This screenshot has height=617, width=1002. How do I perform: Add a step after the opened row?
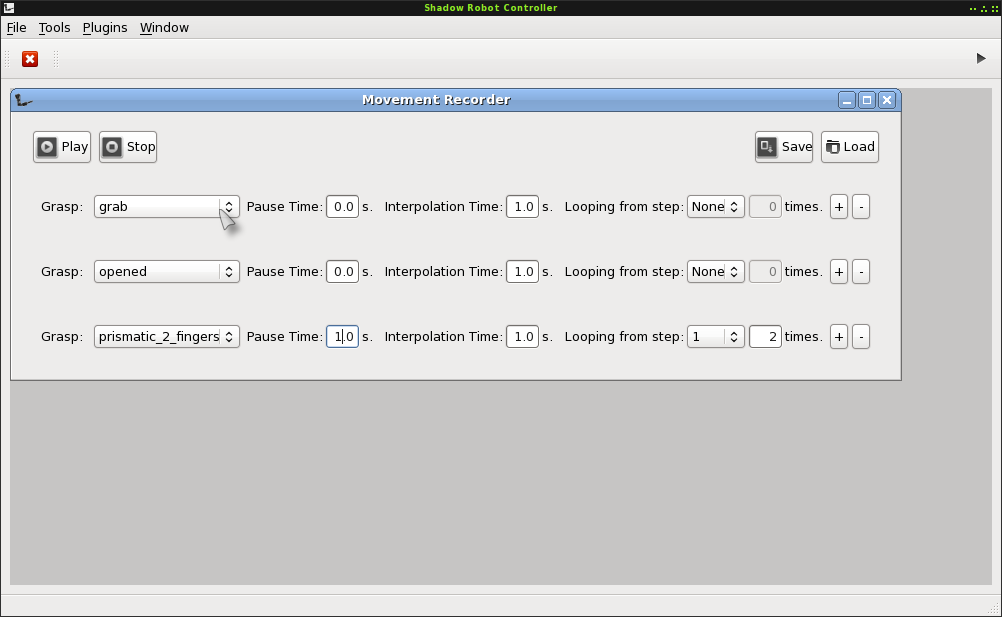[x=839, y=272]
